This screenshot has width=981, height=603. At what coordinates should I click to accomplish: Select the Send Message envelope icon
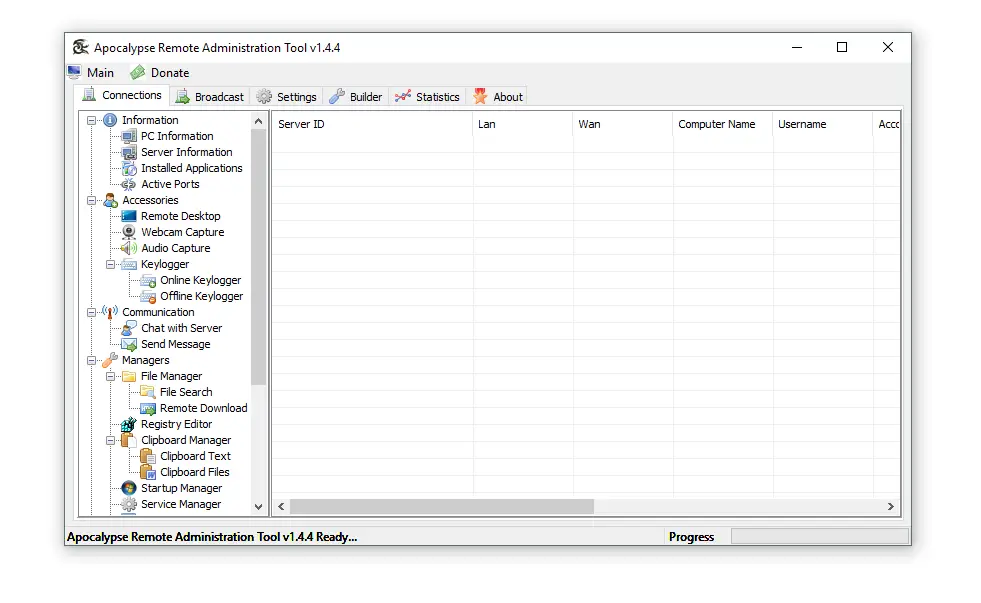click(129, 344)
